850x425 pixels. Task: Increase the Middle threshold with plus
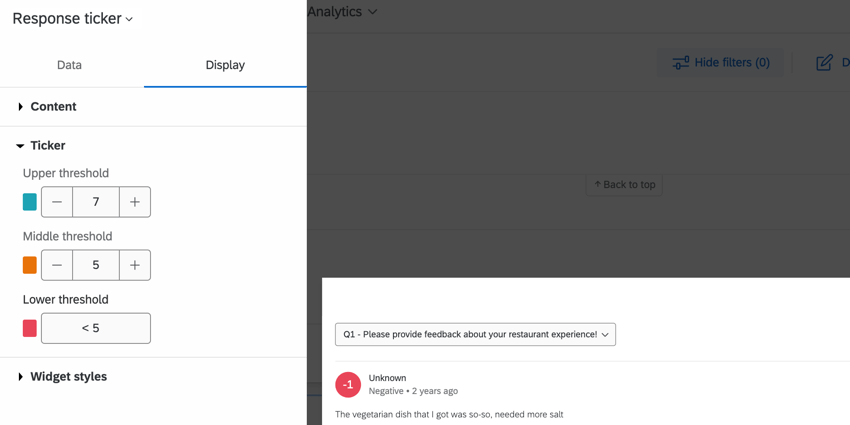pos(135,265)
